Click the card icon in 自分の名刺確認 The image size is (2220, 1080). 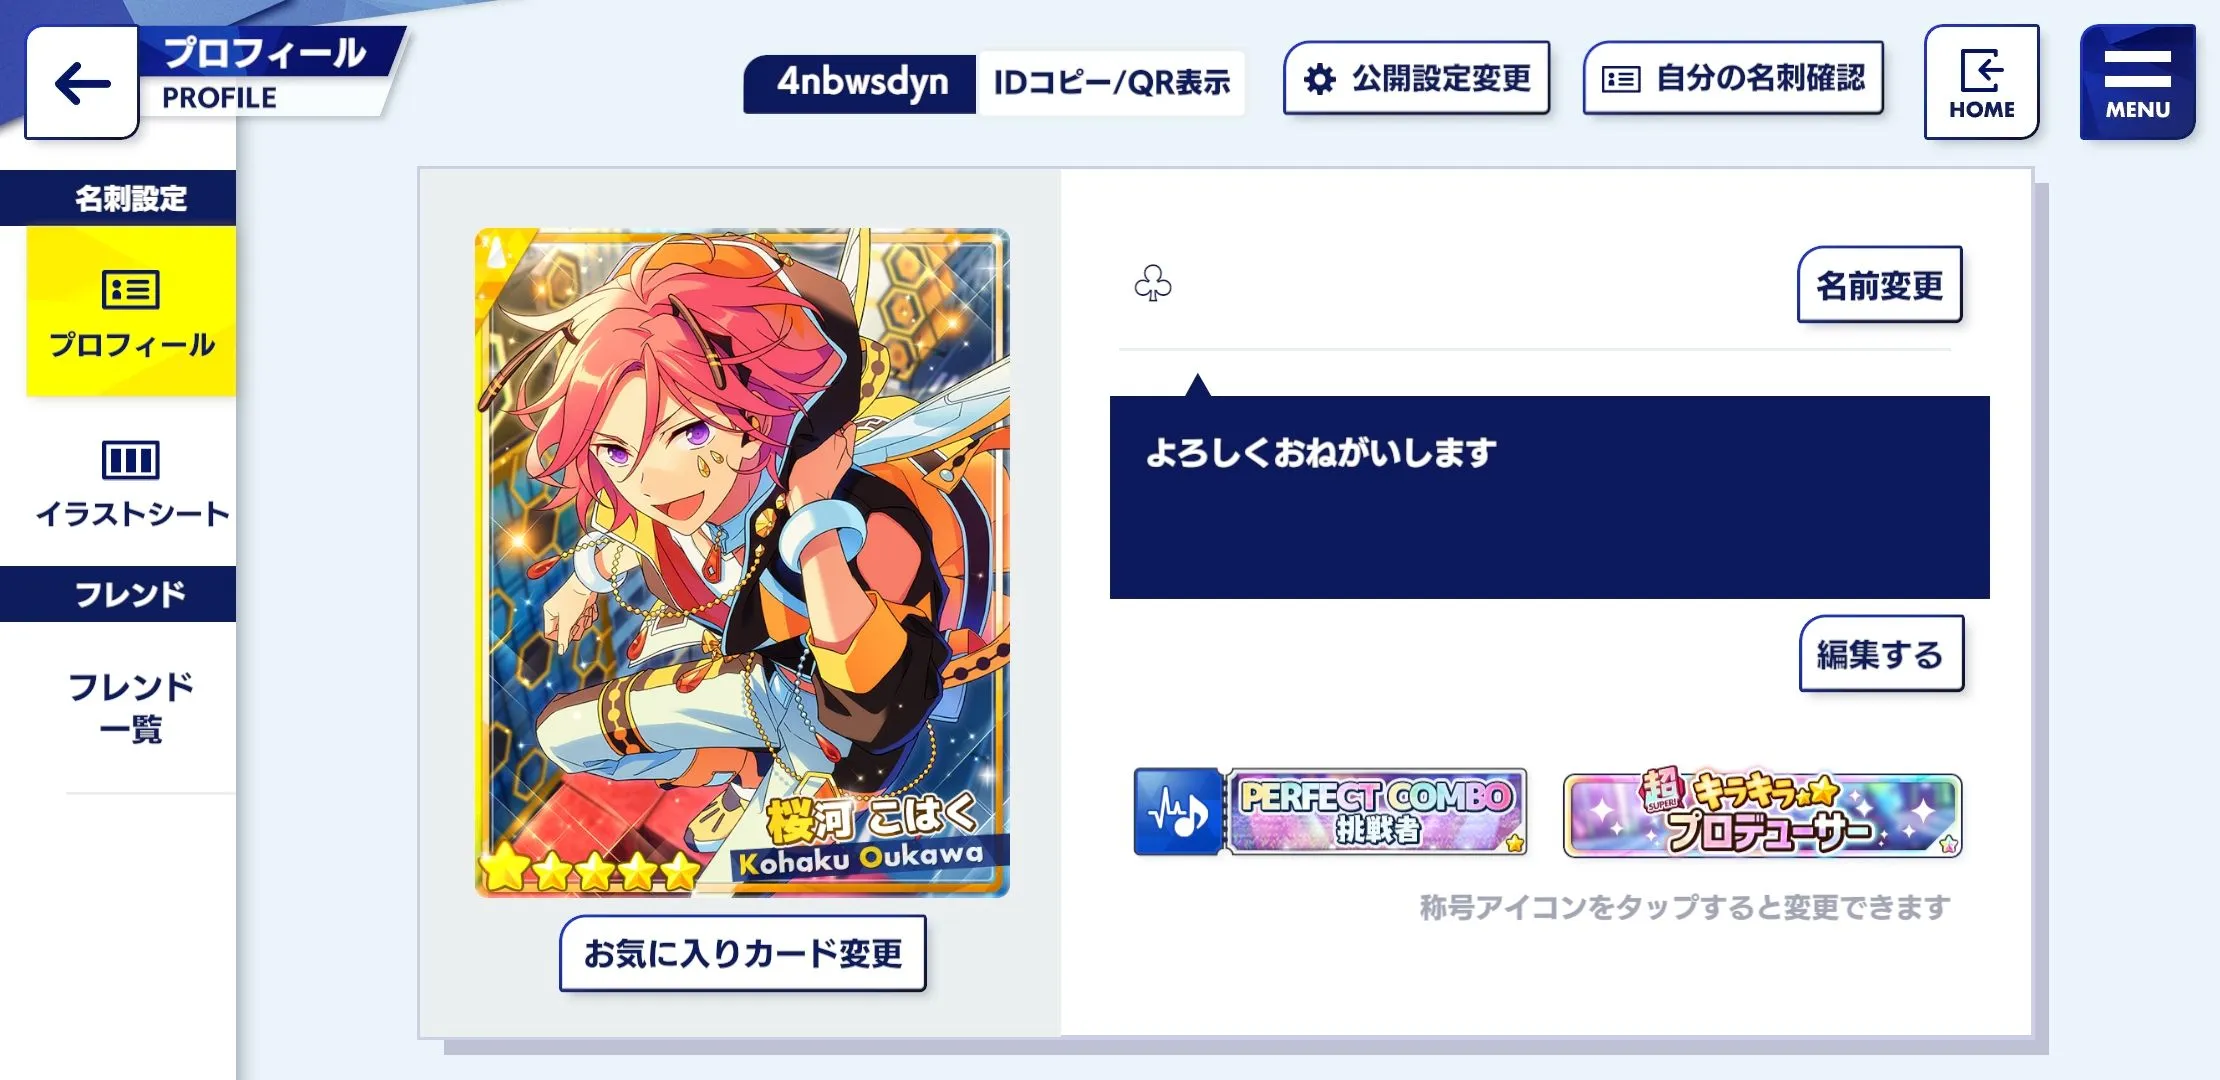[1621, 79]
